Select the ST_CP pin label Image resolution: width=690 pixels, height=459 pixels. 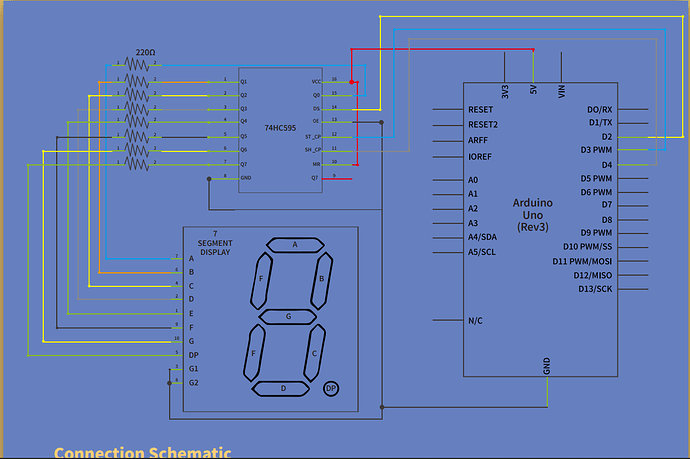click(x=313, y=137)
